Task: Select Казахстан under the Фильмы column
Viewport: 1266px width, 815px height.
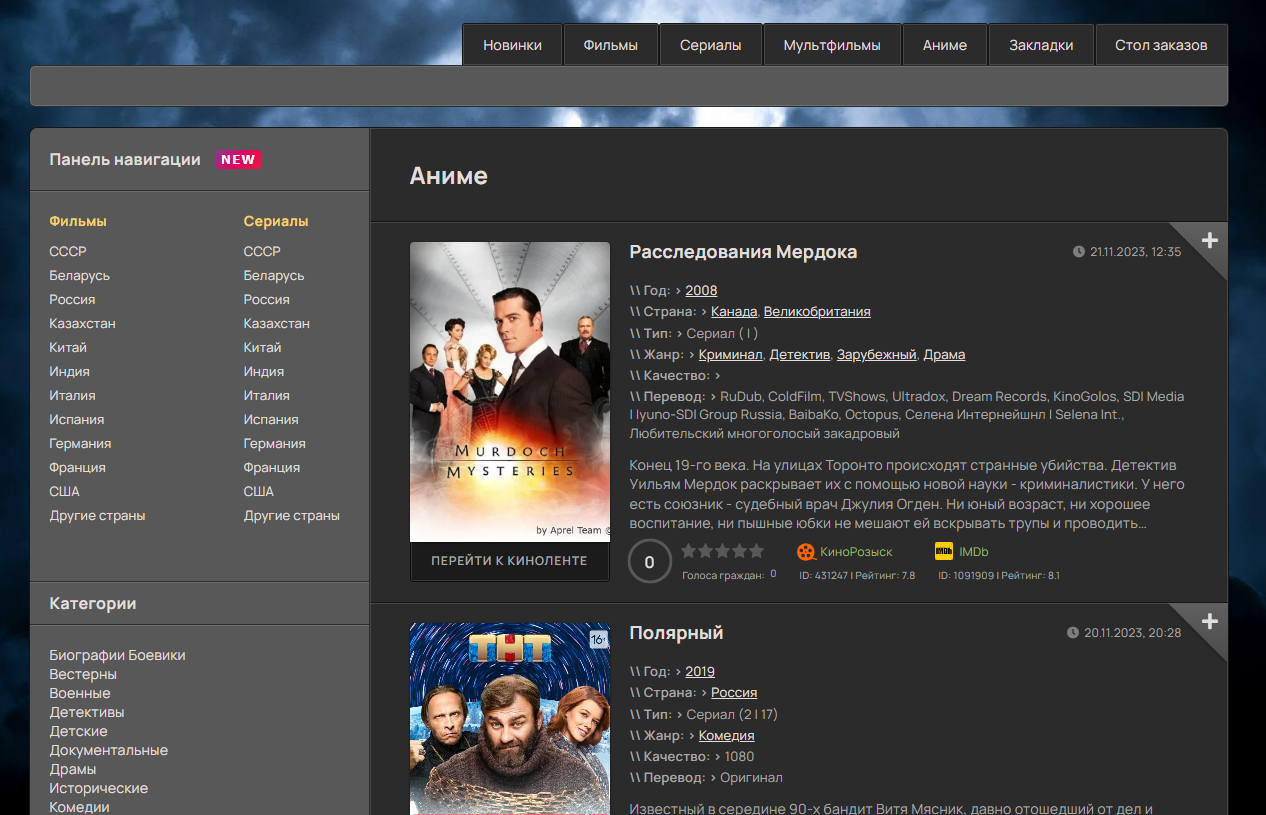Action: [83, 323]
